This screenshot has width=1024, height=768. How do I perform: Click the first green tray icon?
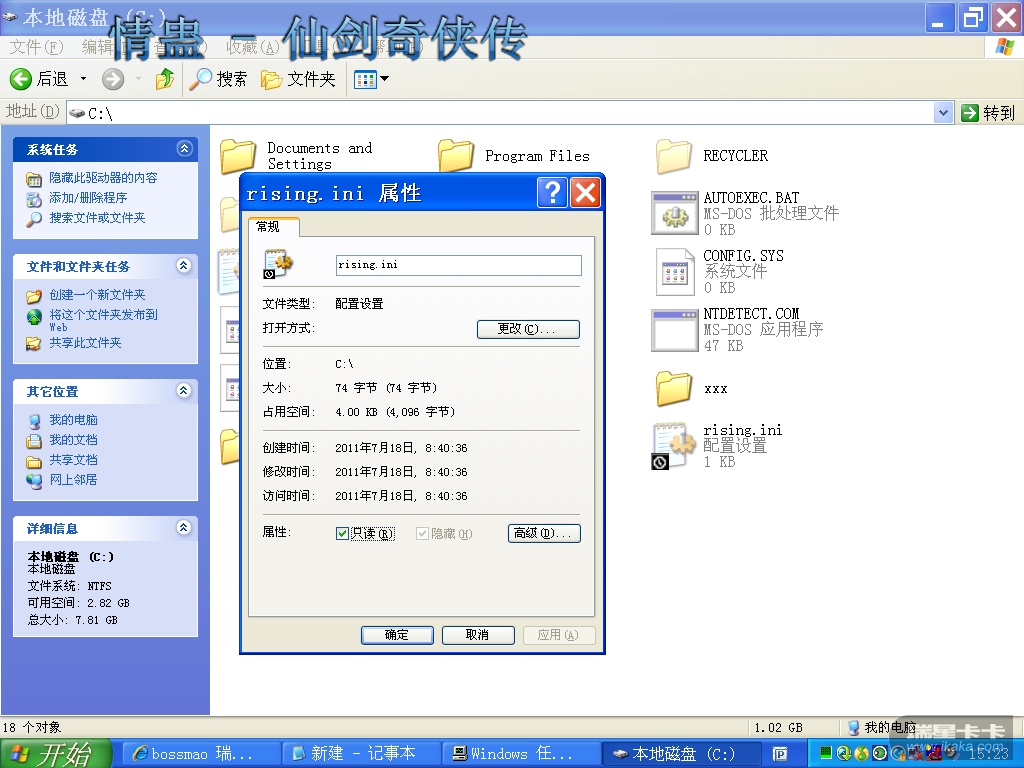pos(825,753)
